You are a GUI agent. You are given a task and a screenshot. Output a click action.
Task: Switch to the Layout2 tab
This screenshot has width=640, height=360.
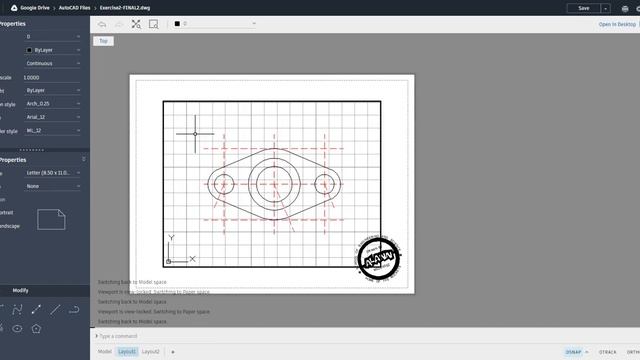[x=151, y=351]
